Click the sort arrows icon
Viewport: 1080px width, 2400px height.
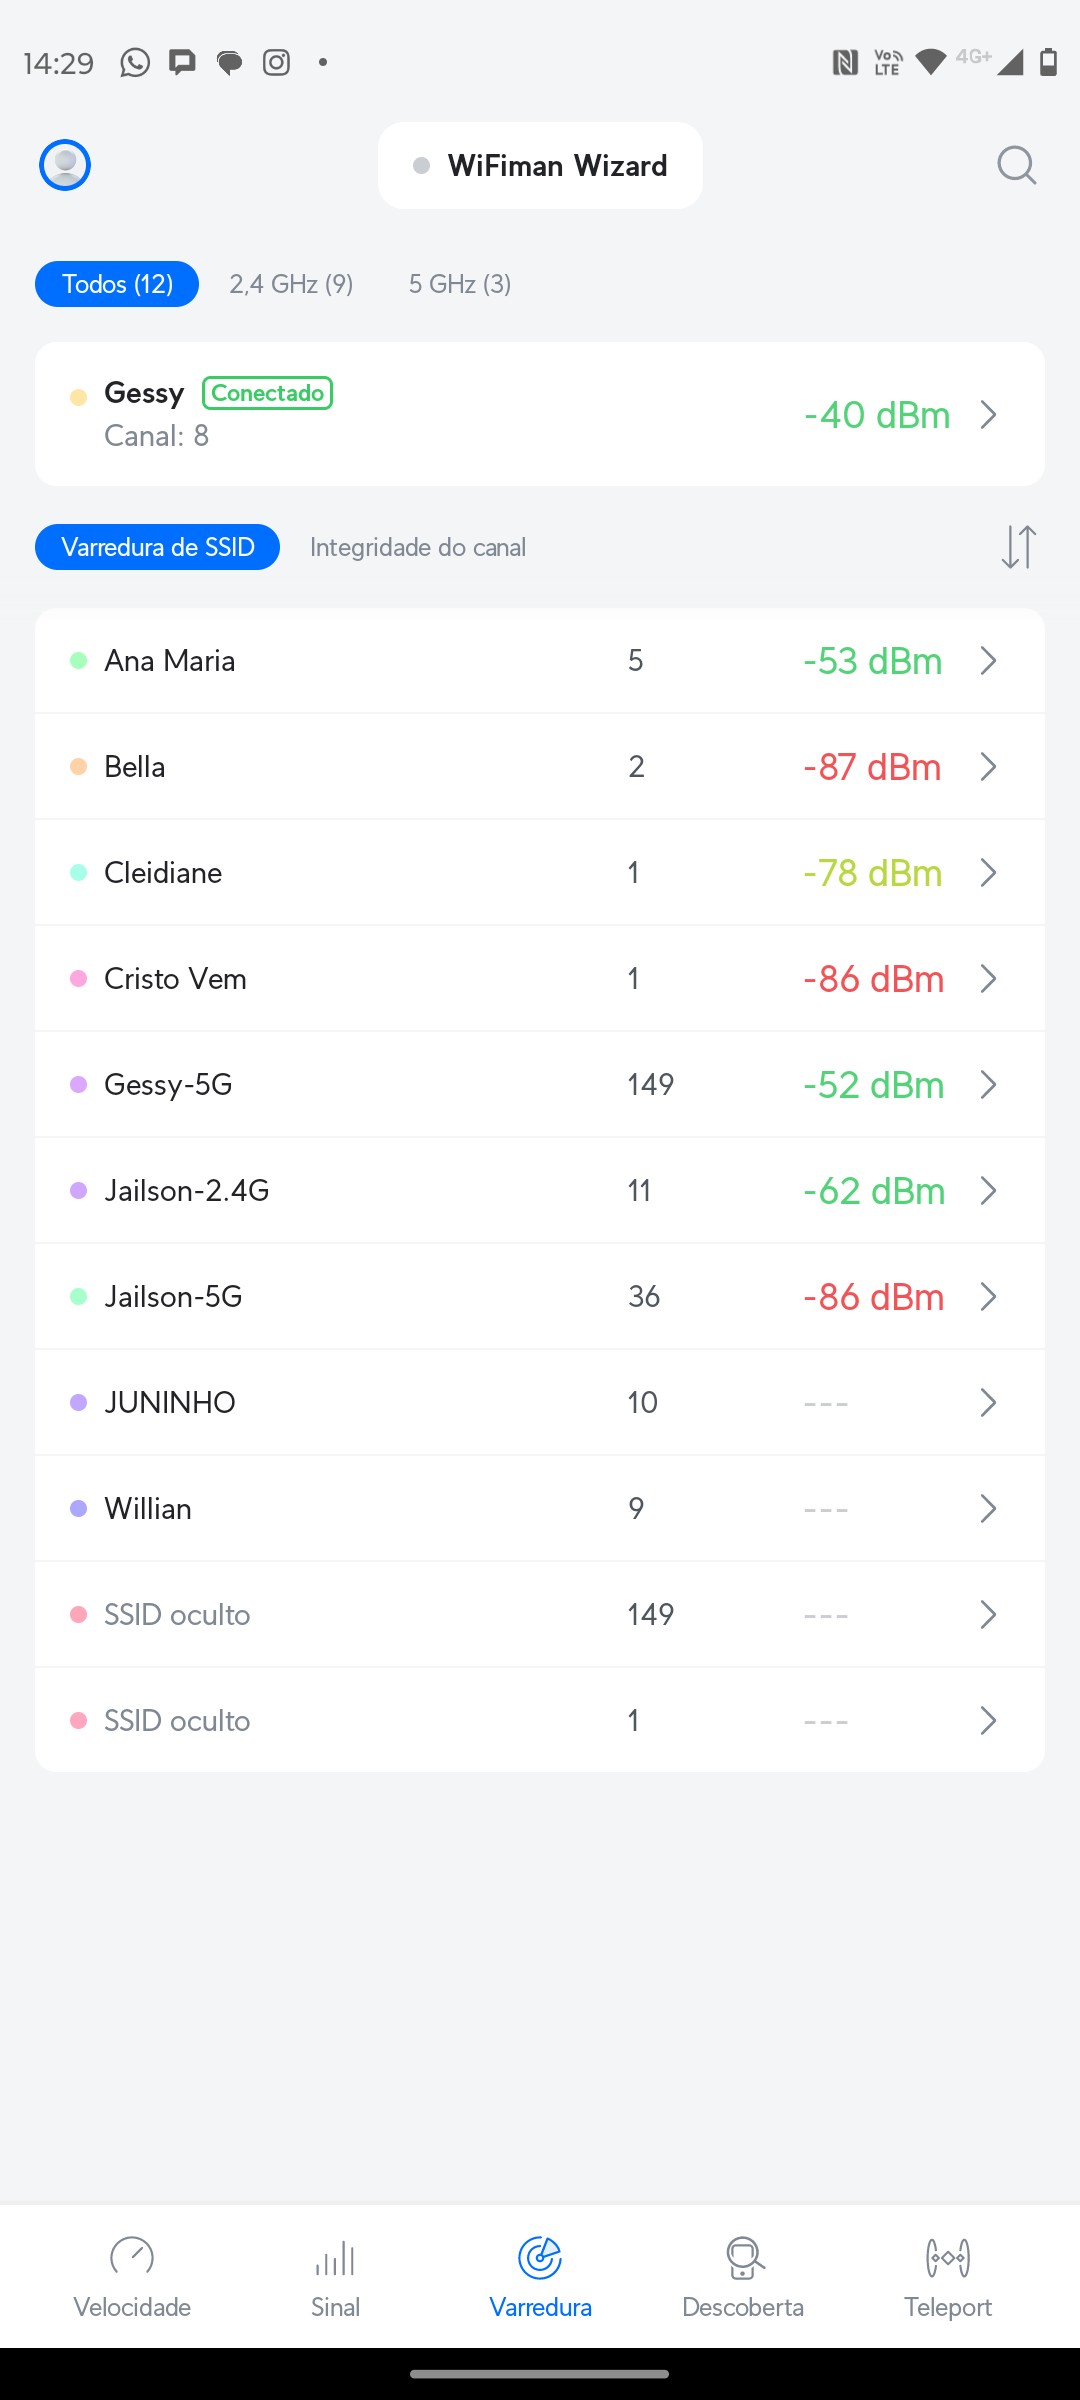coord(1018,547)
